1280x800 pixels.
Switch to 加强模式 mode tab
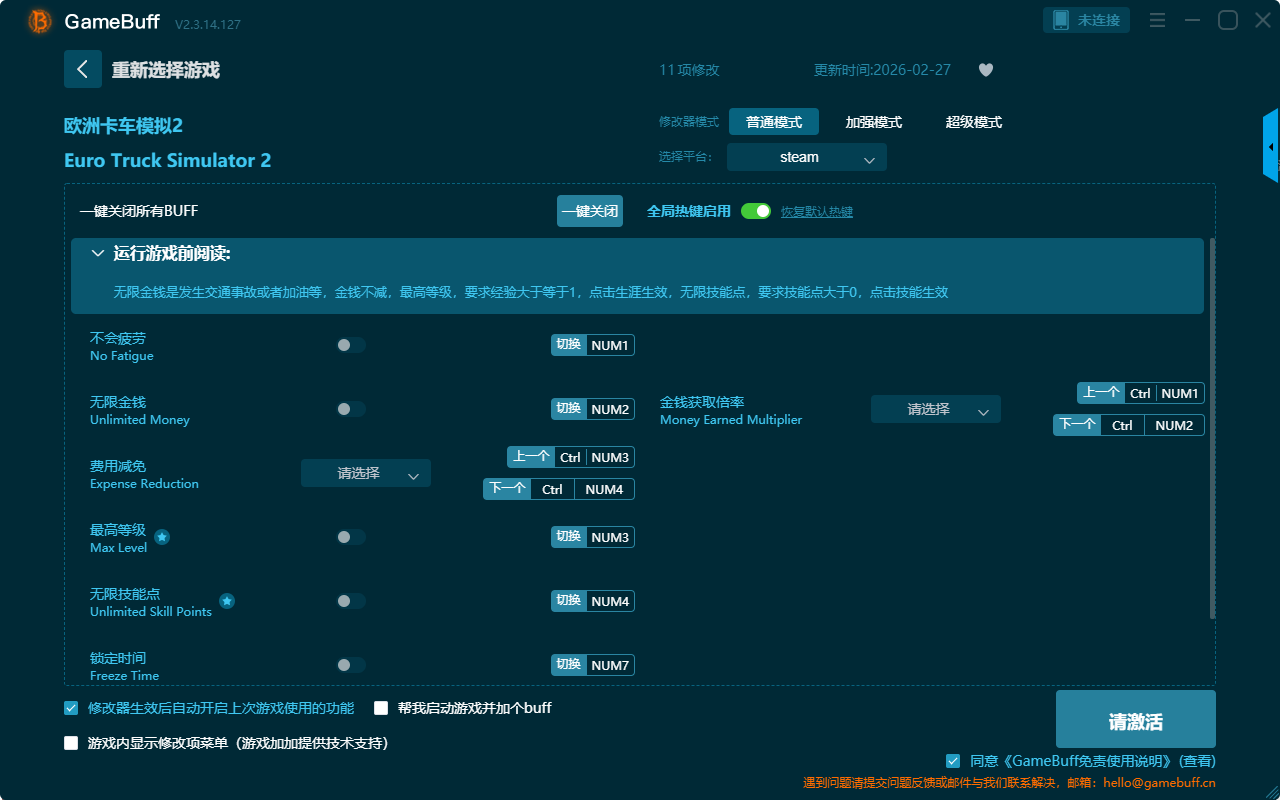(x=873, y=122)
